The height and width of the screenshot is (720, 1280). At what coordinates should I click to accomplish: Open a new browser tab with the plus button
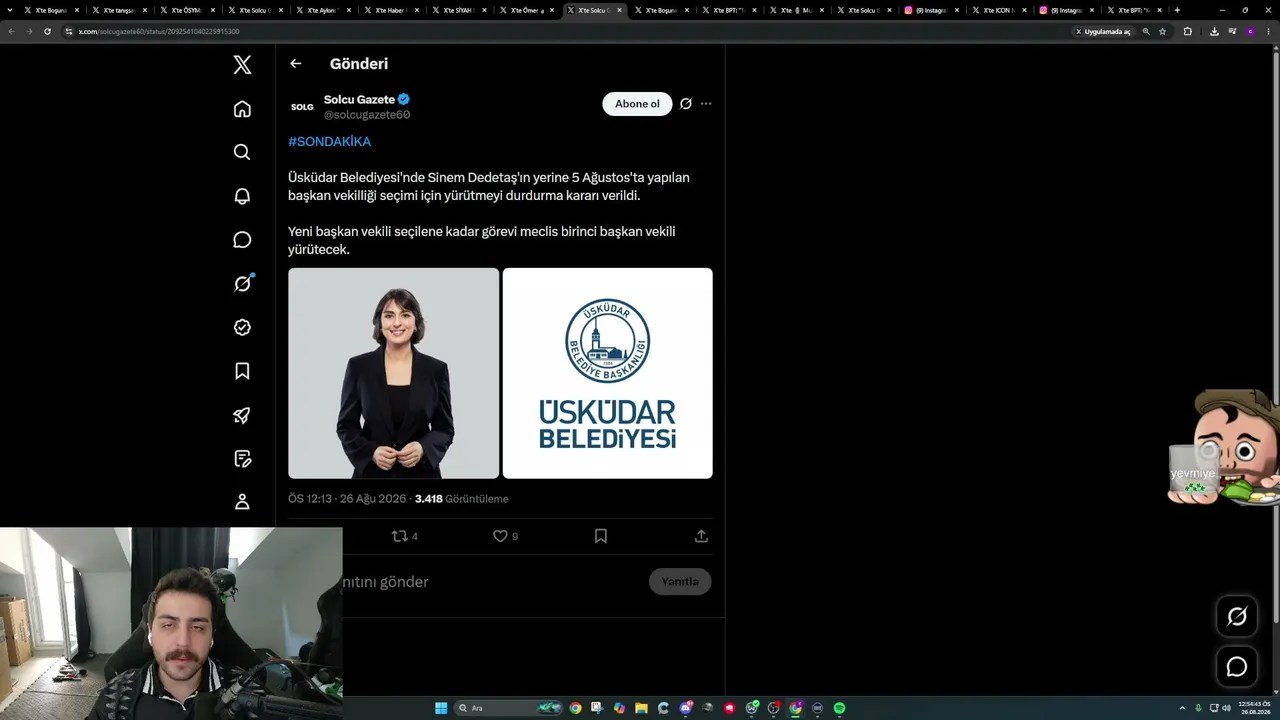[x=1177, y=10]
